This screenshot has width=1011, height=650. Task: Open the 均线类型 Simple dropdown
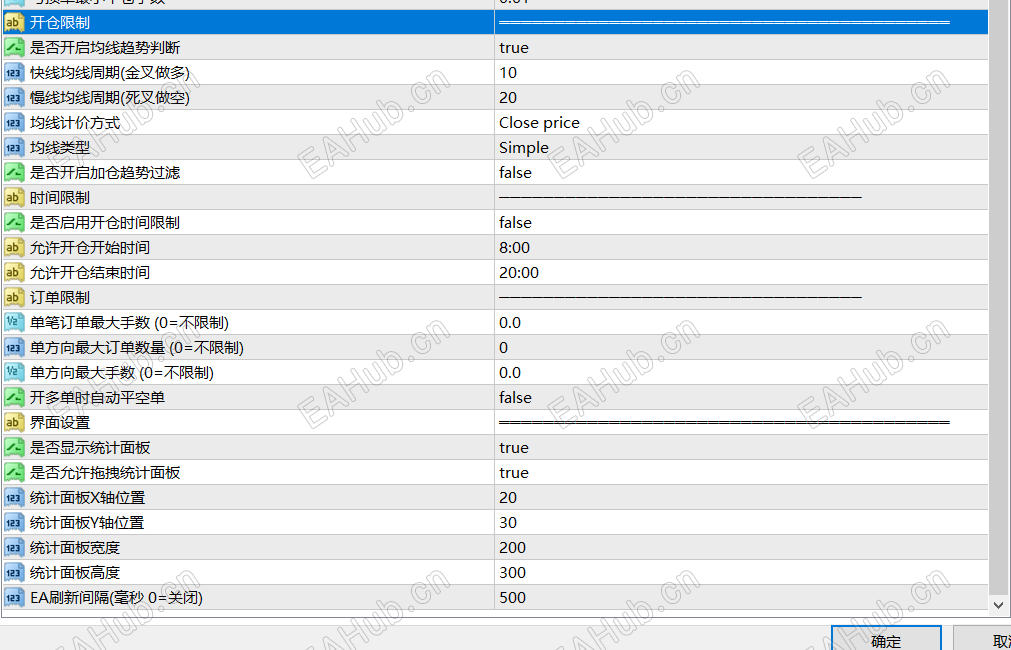pyautogui.click(x=741, y=148)
